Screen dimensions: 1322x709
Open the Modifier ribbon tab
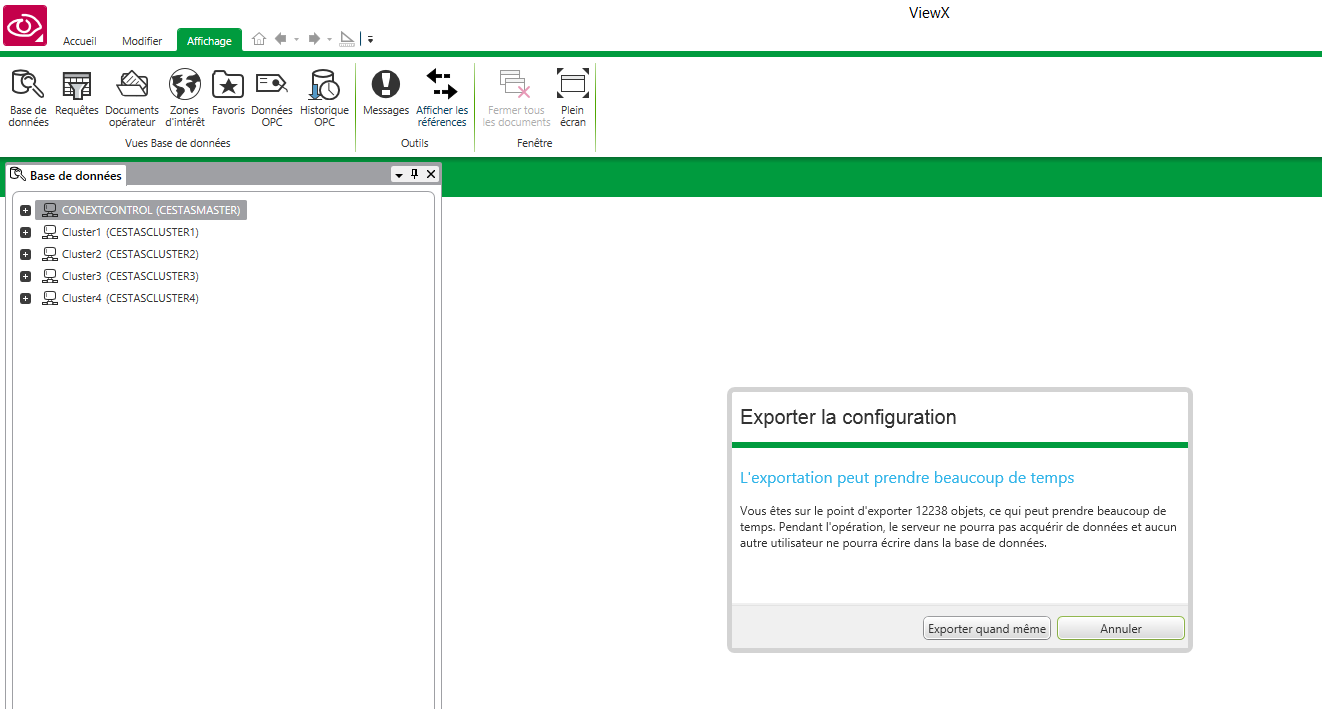click(142, 41)
